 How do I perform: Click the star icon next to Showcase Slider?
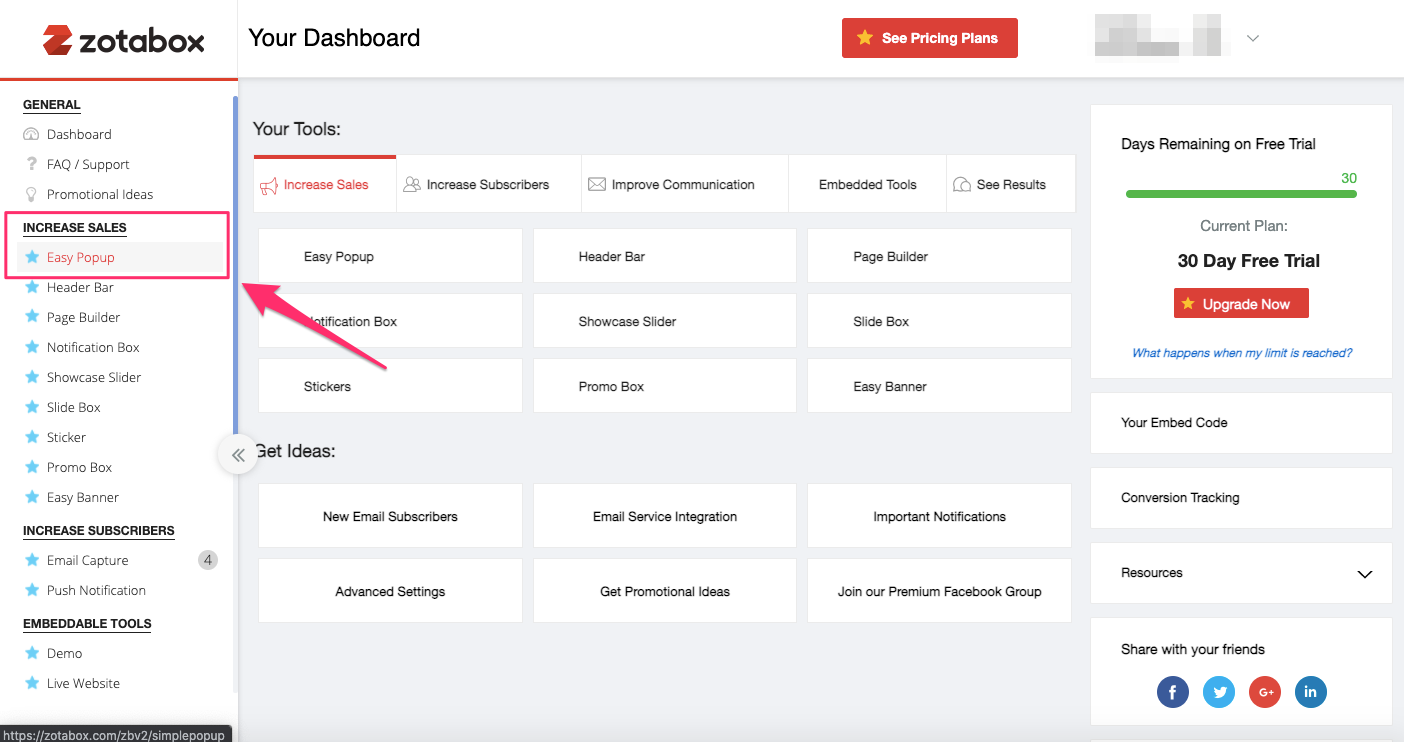[x=32, y=377]
